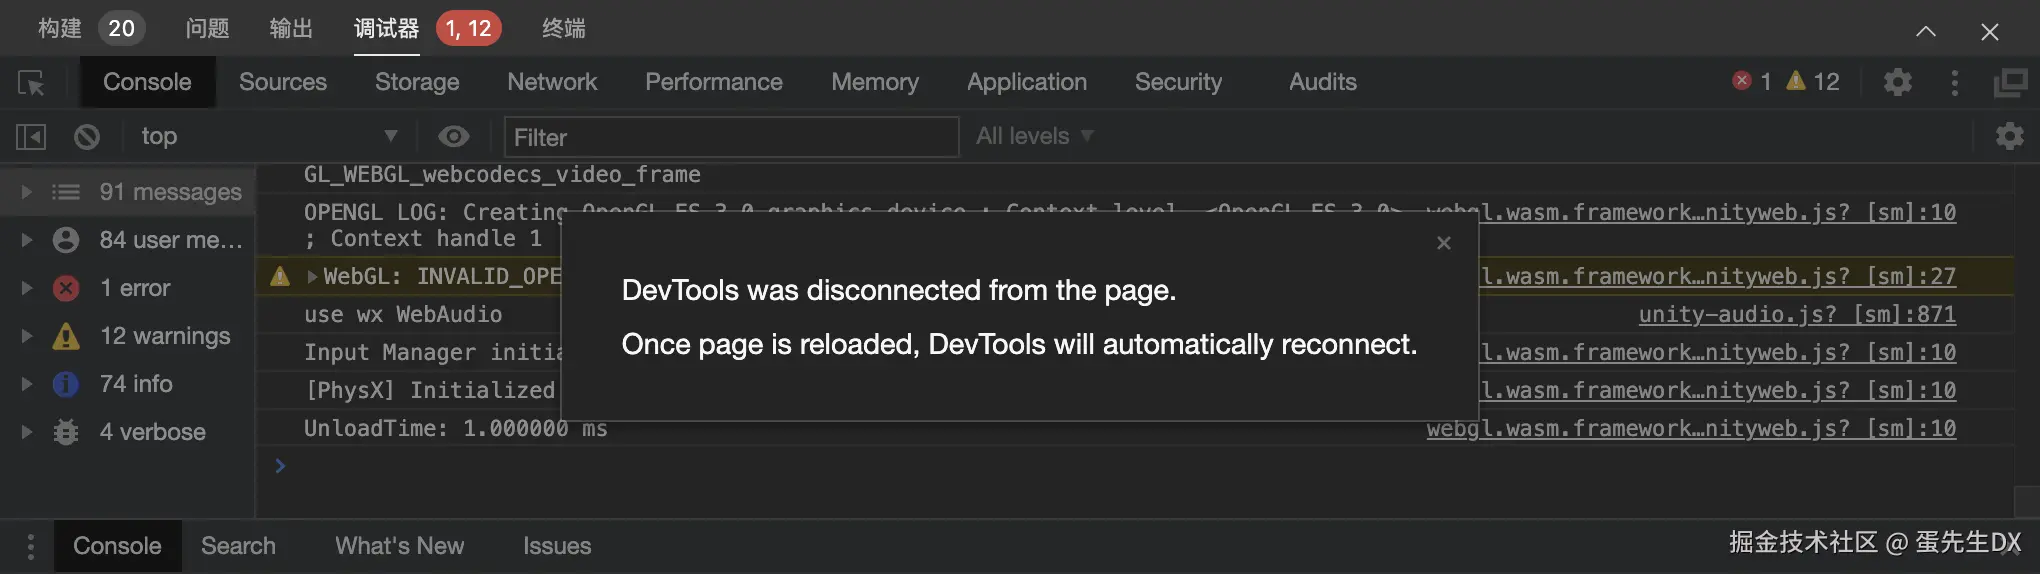Expand the 91 messages group
The image size is (2040, 574).
click(x=27, y=192)
